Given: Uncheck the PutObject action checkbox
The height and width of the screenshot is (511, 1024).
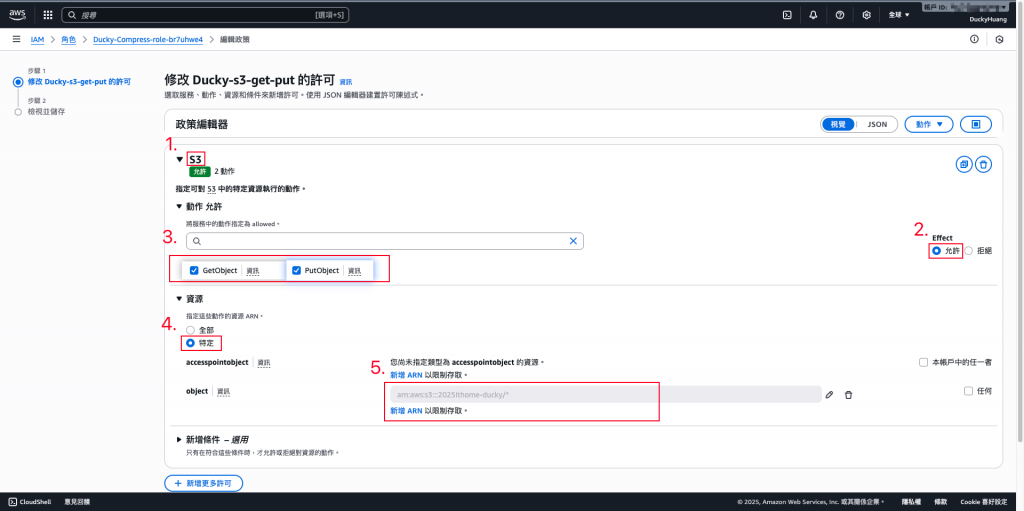Looking at the screenshot, I should coord(296,271).
